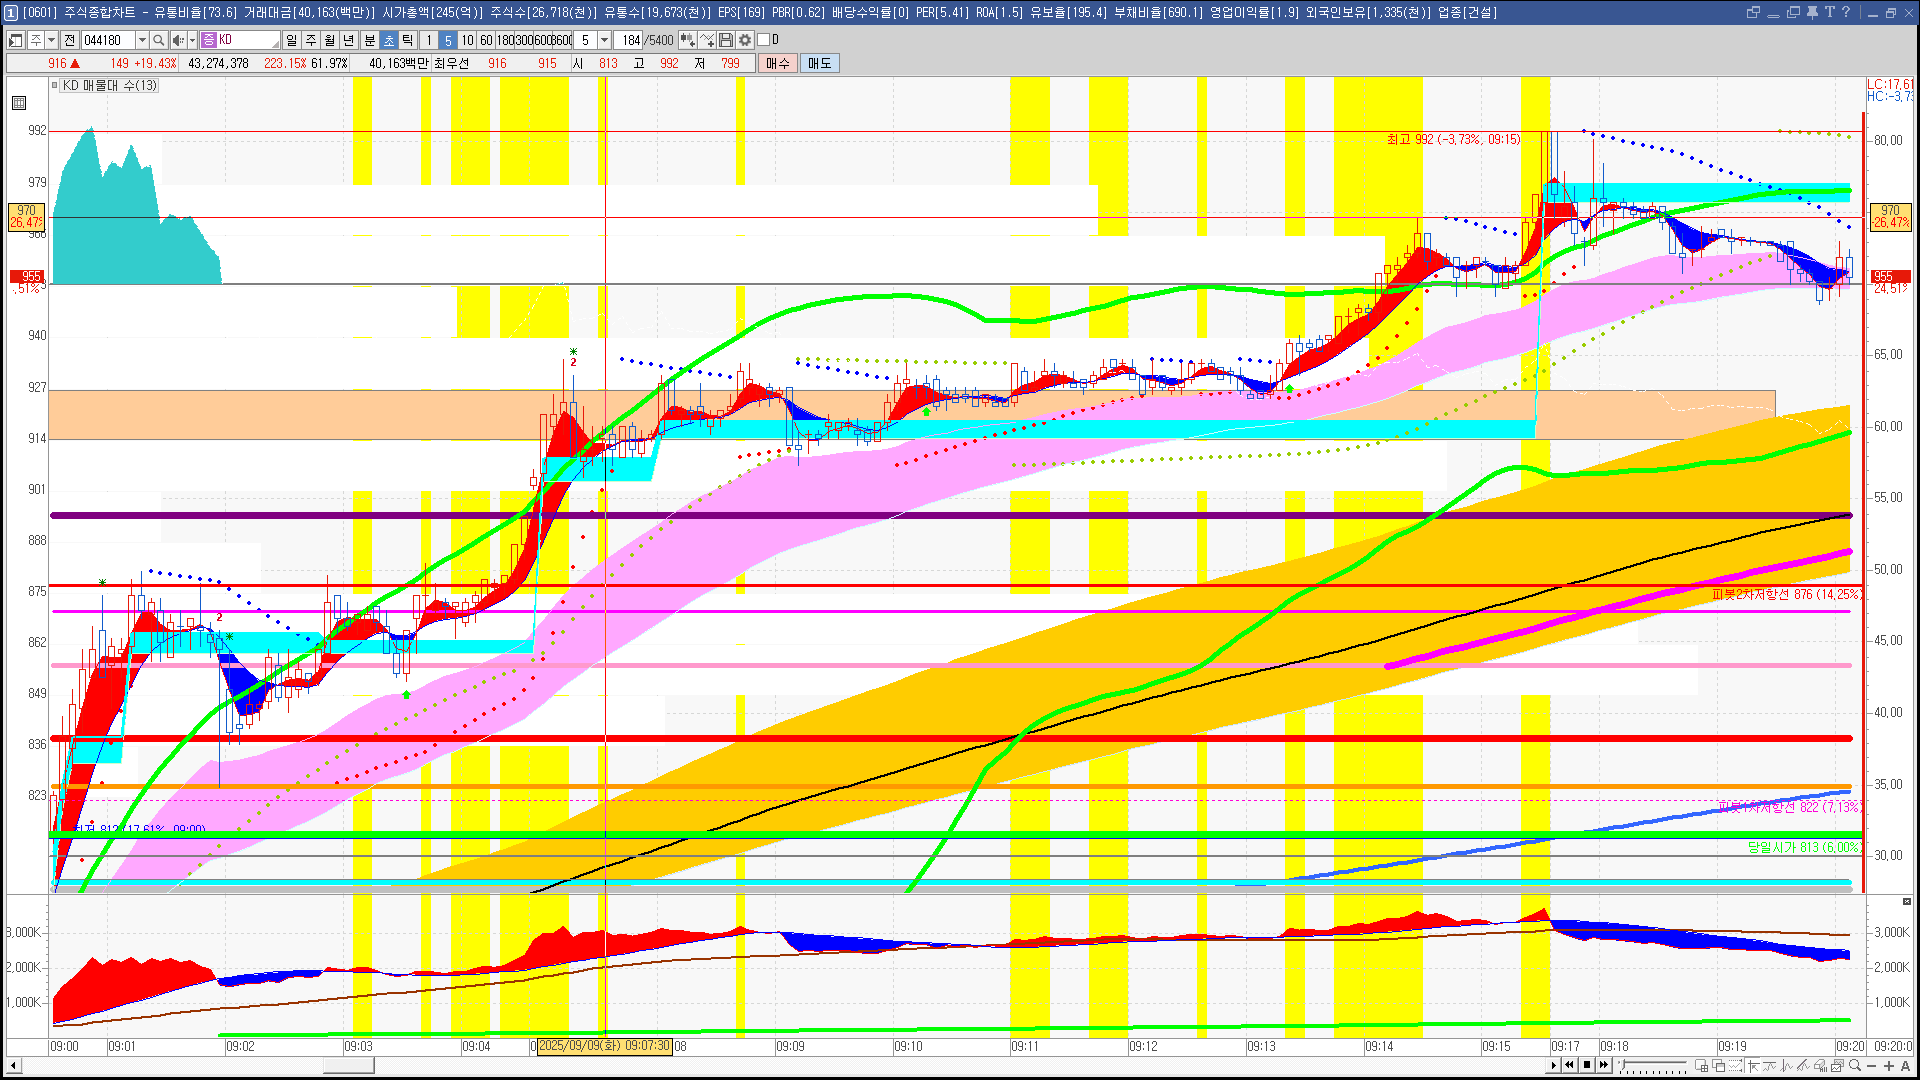1920x1080 pixels.
Task: Select the 5 interval toggle button
Action: [448, 40]
